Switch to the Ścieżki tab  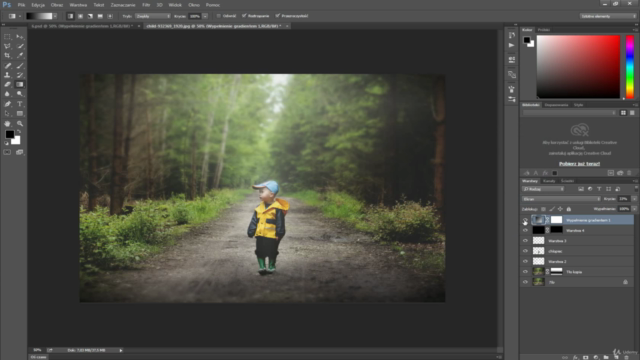567,181
